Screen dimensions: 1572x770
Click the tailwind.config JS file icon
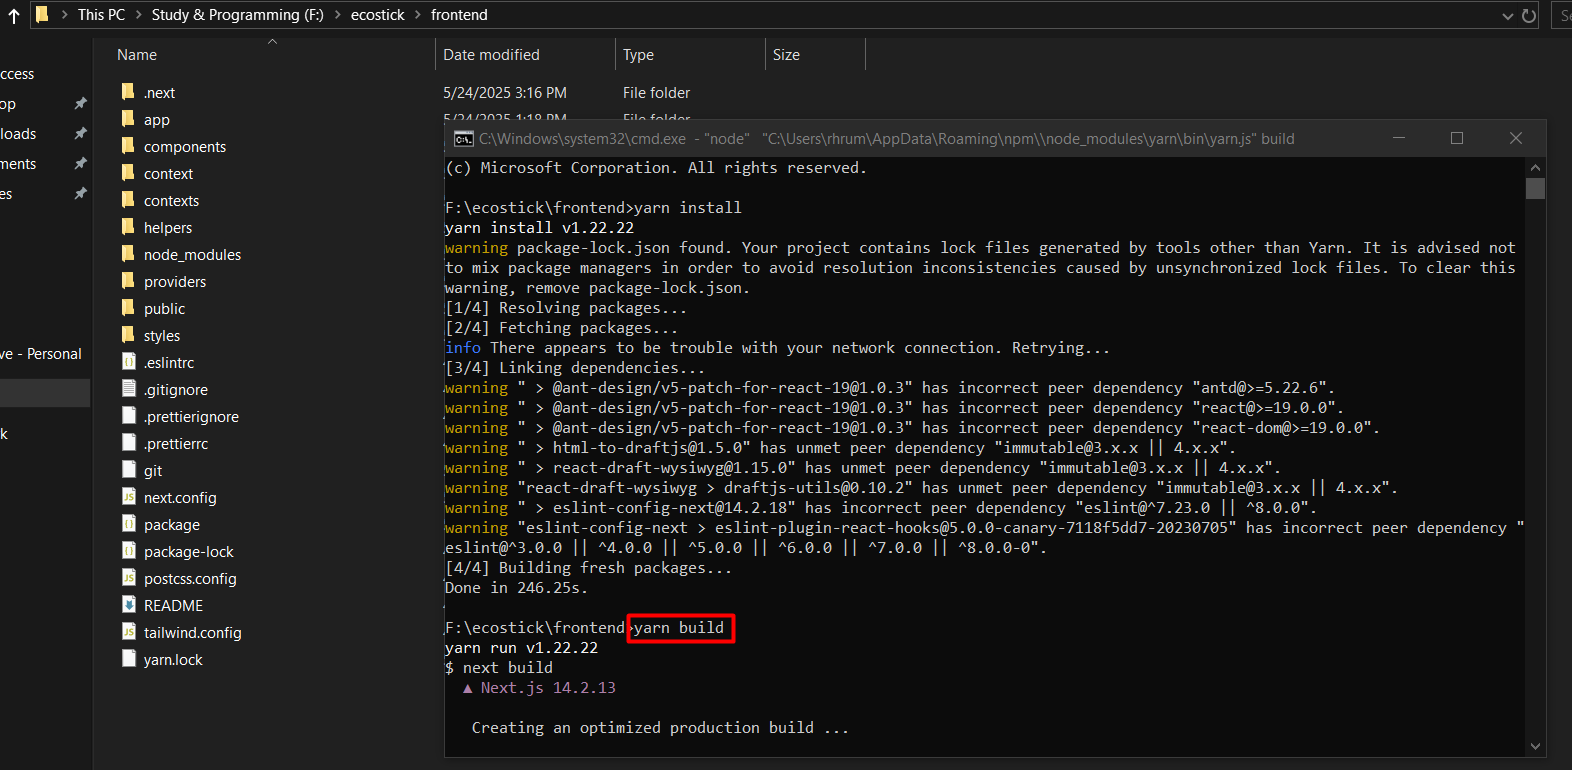(x=128, y=632)
